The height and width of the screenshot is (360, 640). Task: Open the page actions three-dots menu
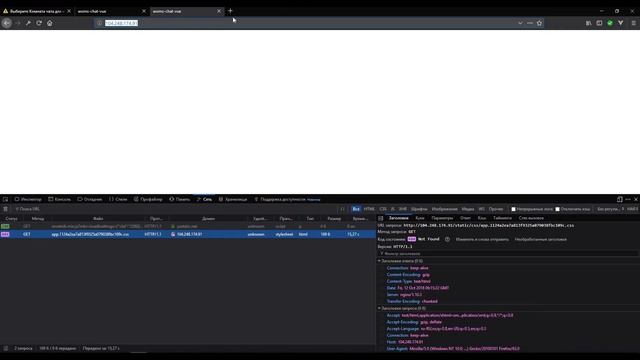pos(530,23)
